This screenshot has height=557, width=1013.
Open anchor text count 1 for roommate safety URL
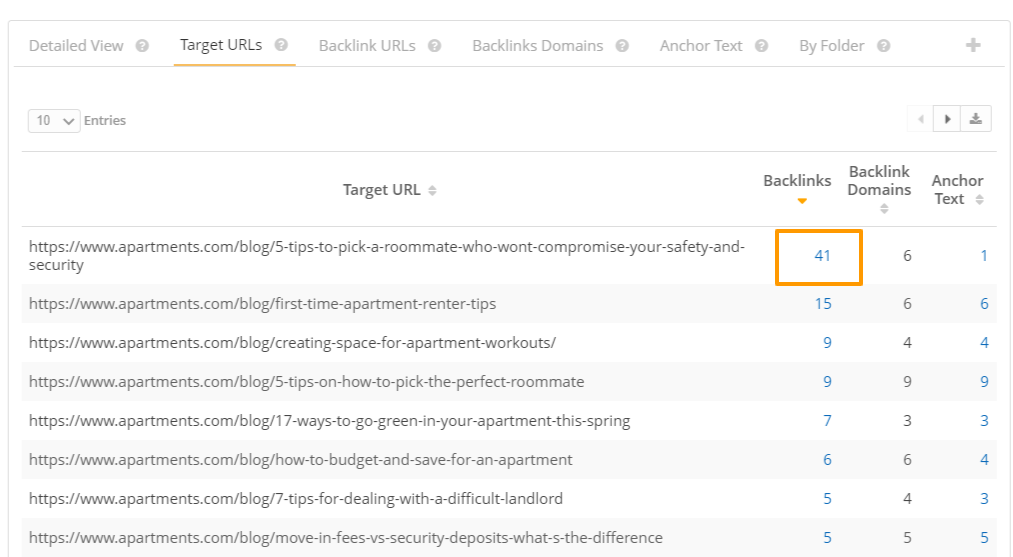[984, 256]
